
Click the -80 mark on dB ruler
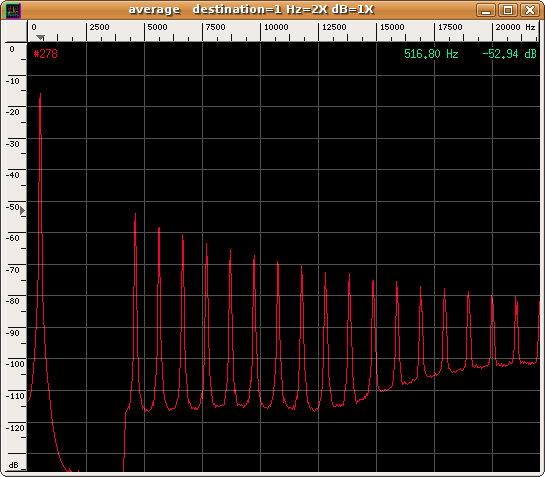13,301
